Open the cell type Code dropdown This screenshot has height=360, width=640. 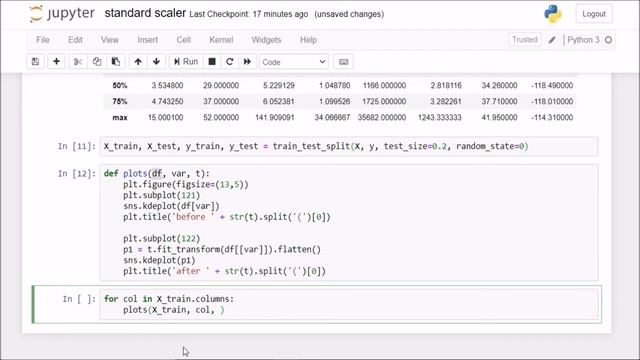(294, 62)
